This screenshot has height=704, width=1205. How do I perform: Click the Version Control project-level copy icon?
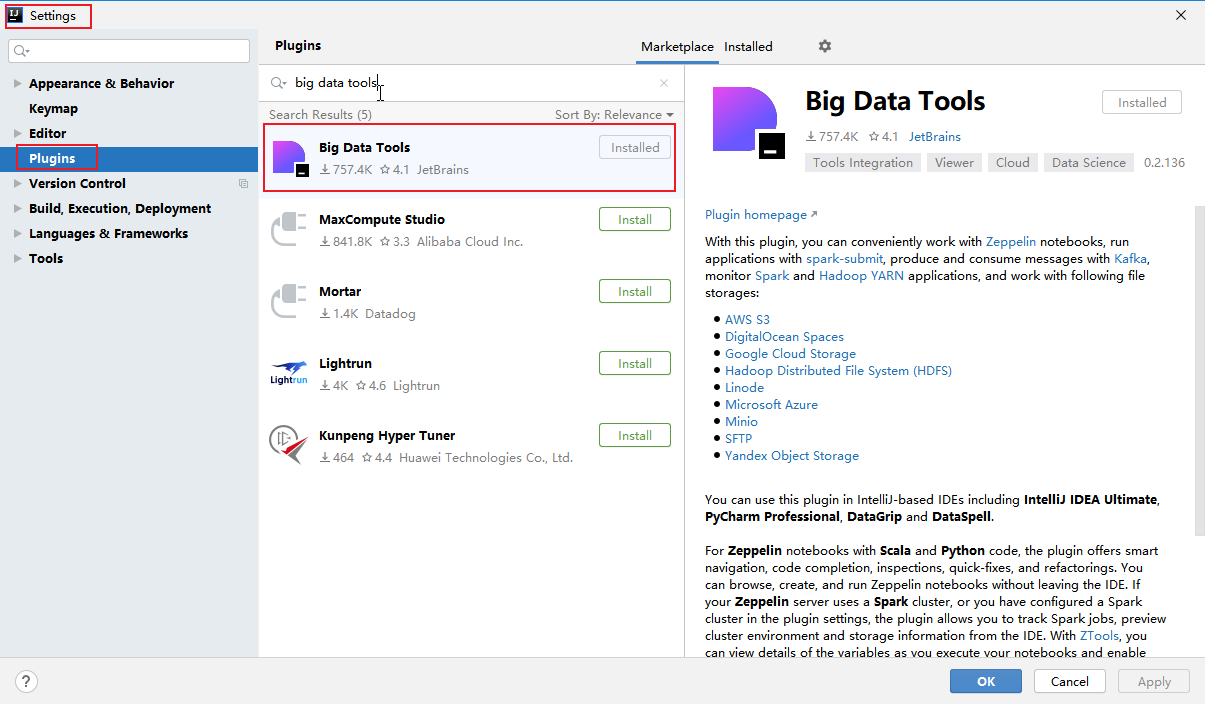(x=243, y=184)
